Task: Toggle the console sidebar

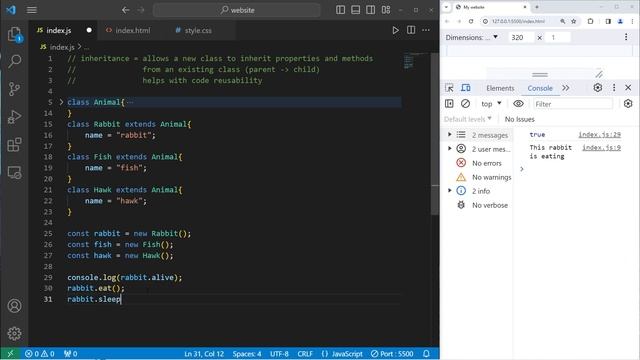Action: 449,104
